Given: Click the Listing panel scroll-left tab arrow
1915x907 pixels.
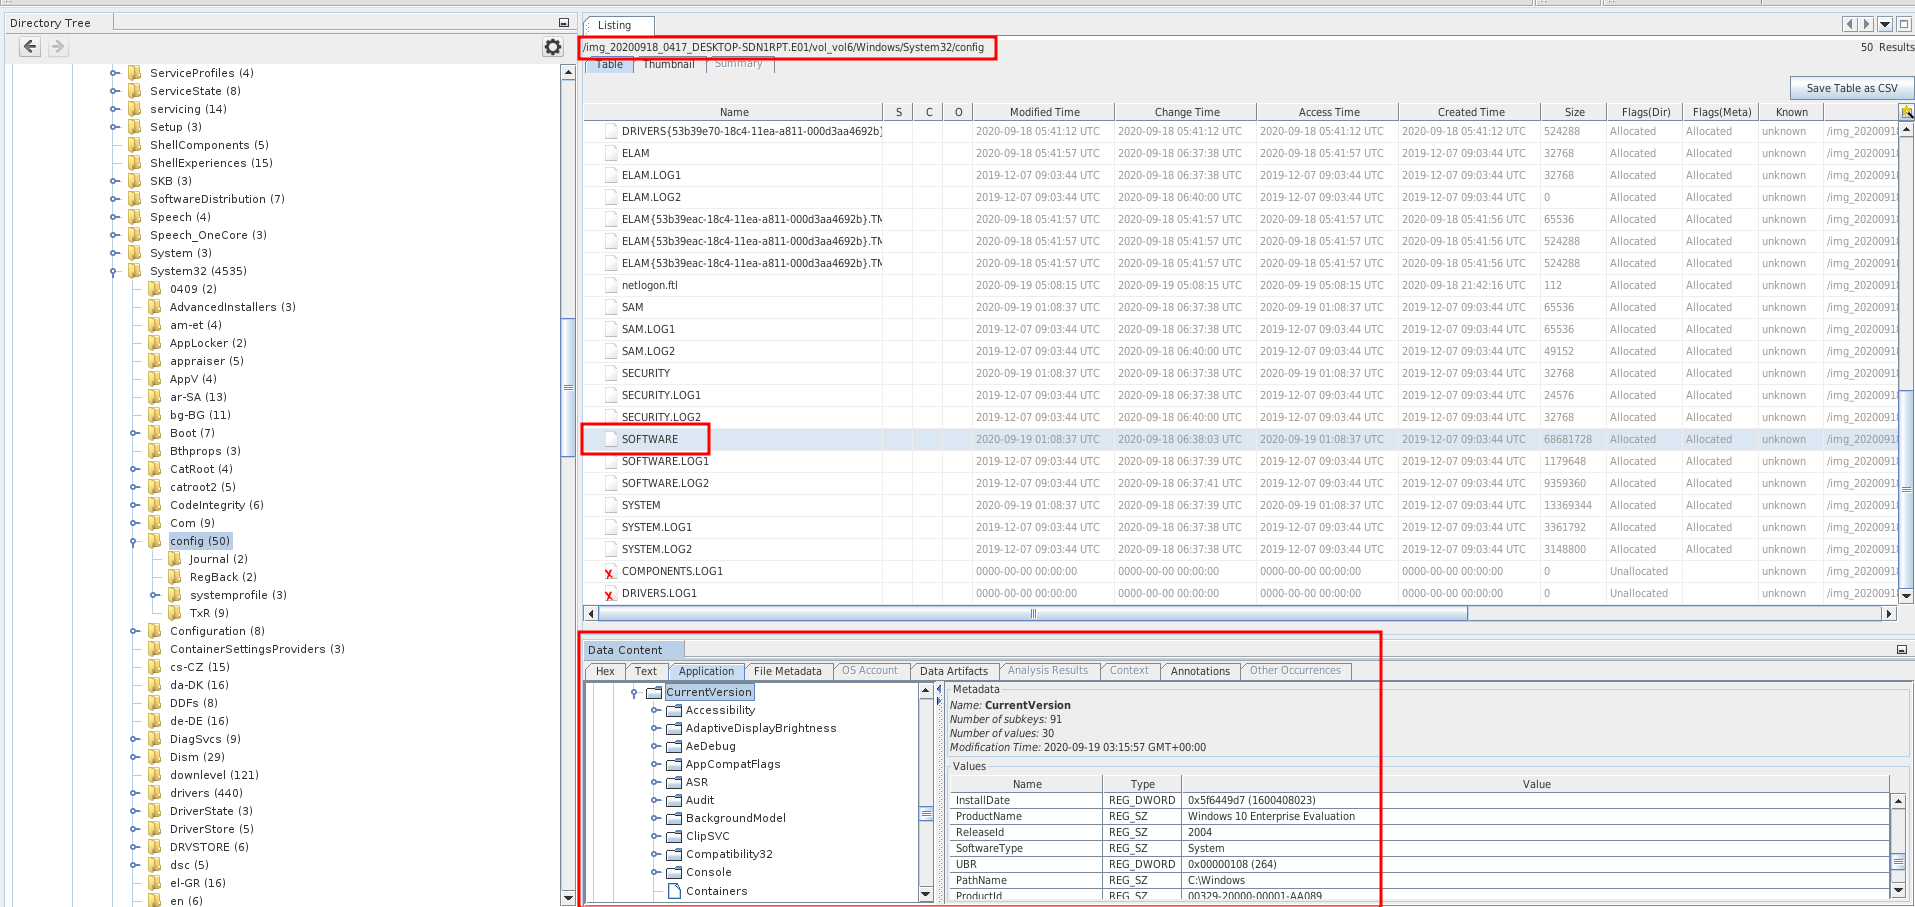Looking at the screenshot, I should 1849,24.
